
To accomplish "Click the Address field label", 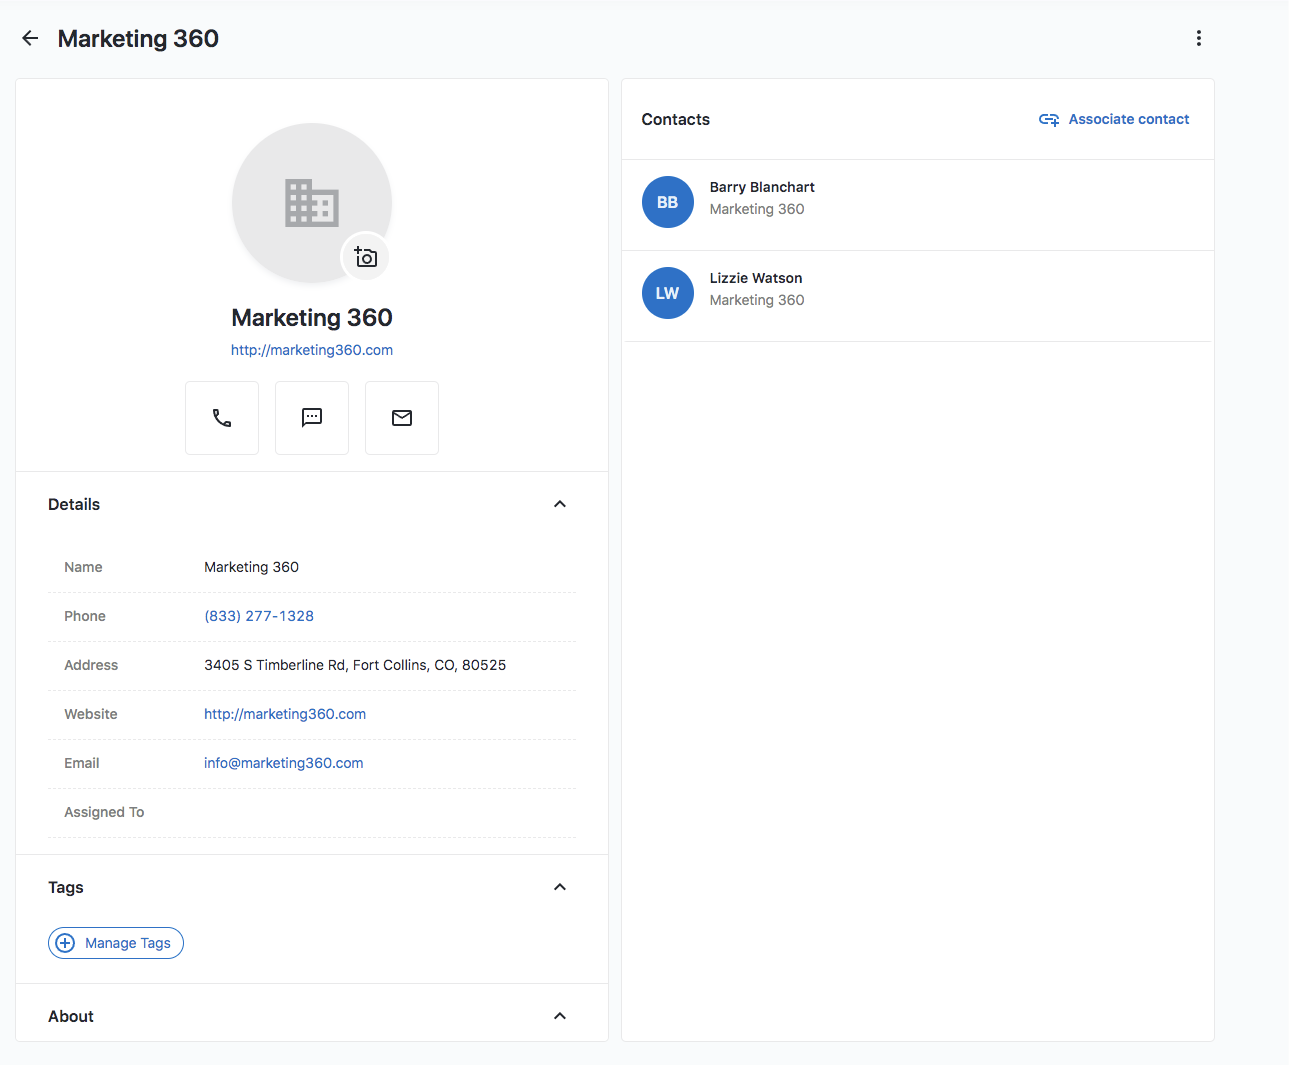I will click(x=91, y=665).
